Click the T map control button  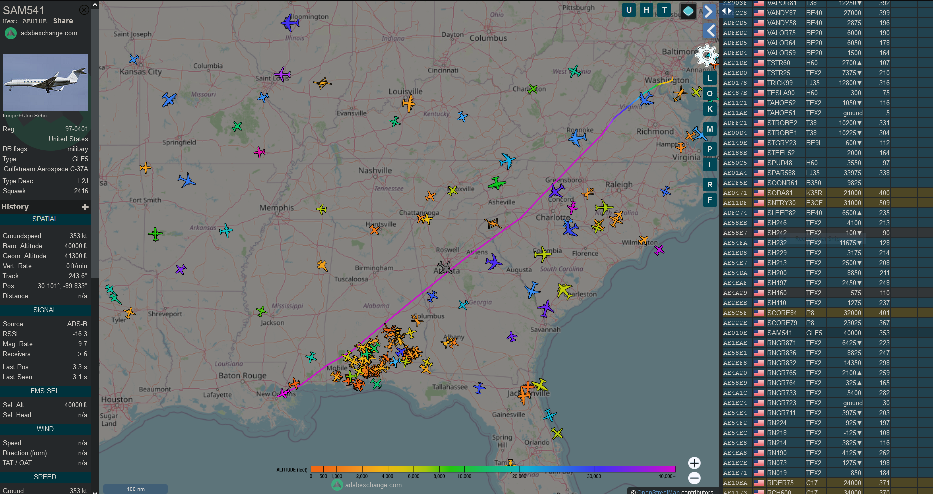click(x=665, y=10)
